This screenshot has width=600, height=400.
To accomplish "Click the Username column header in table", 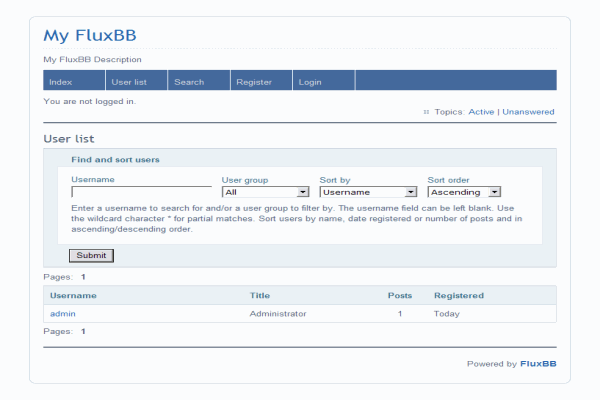I will point(73,296).
